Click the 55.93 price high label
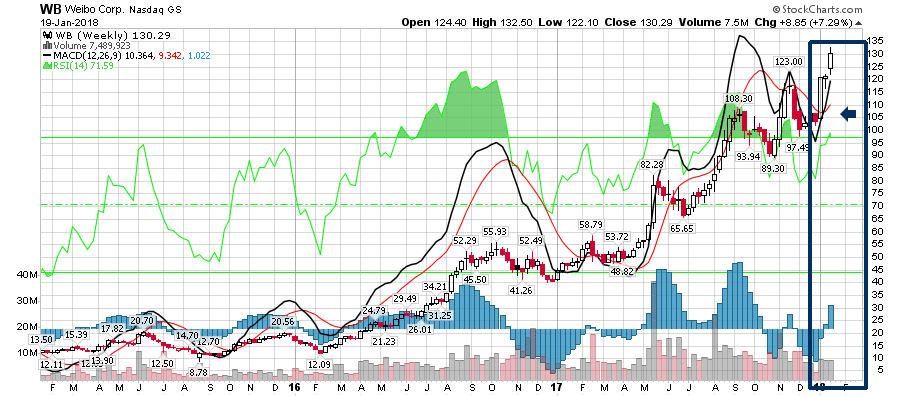This screenshot has width=900, height=396. (x=495, y=231)
